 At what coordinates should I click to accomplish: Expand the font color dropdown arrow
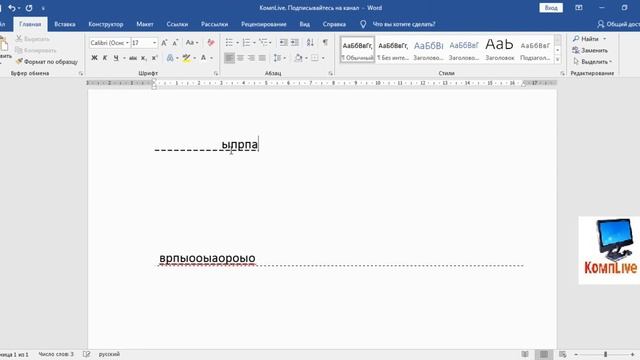[211, 58]
